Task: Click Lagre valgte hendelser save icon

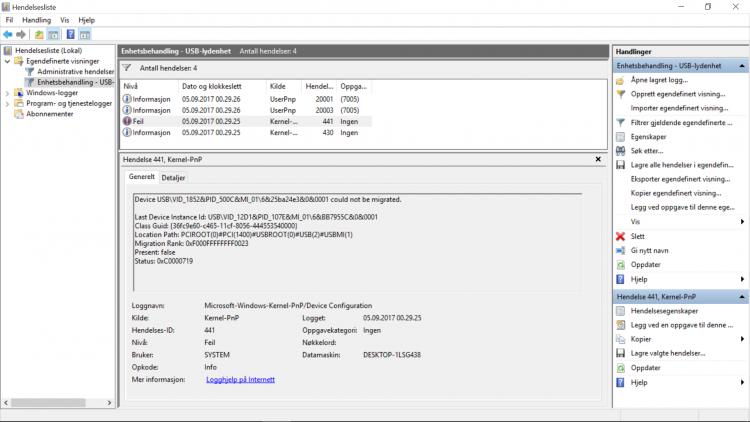Action: pyautogui.click(x=621, y=353)
